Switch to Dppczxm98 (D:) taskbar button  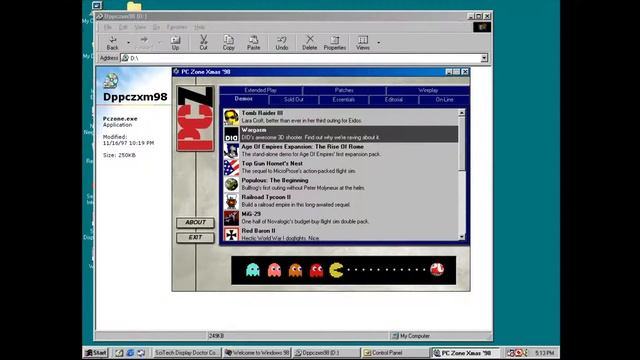(327, 353)
